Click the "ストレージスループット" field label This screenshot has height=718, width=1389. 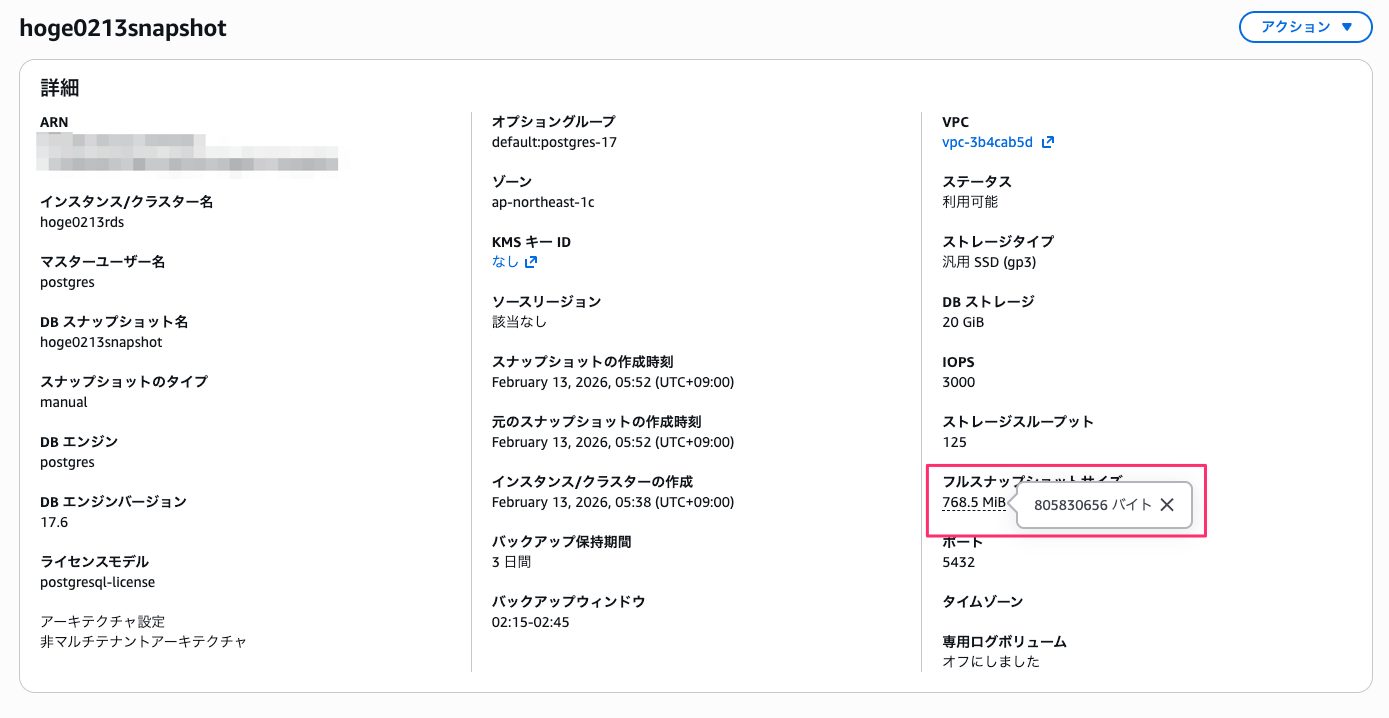pos(1018,422)
